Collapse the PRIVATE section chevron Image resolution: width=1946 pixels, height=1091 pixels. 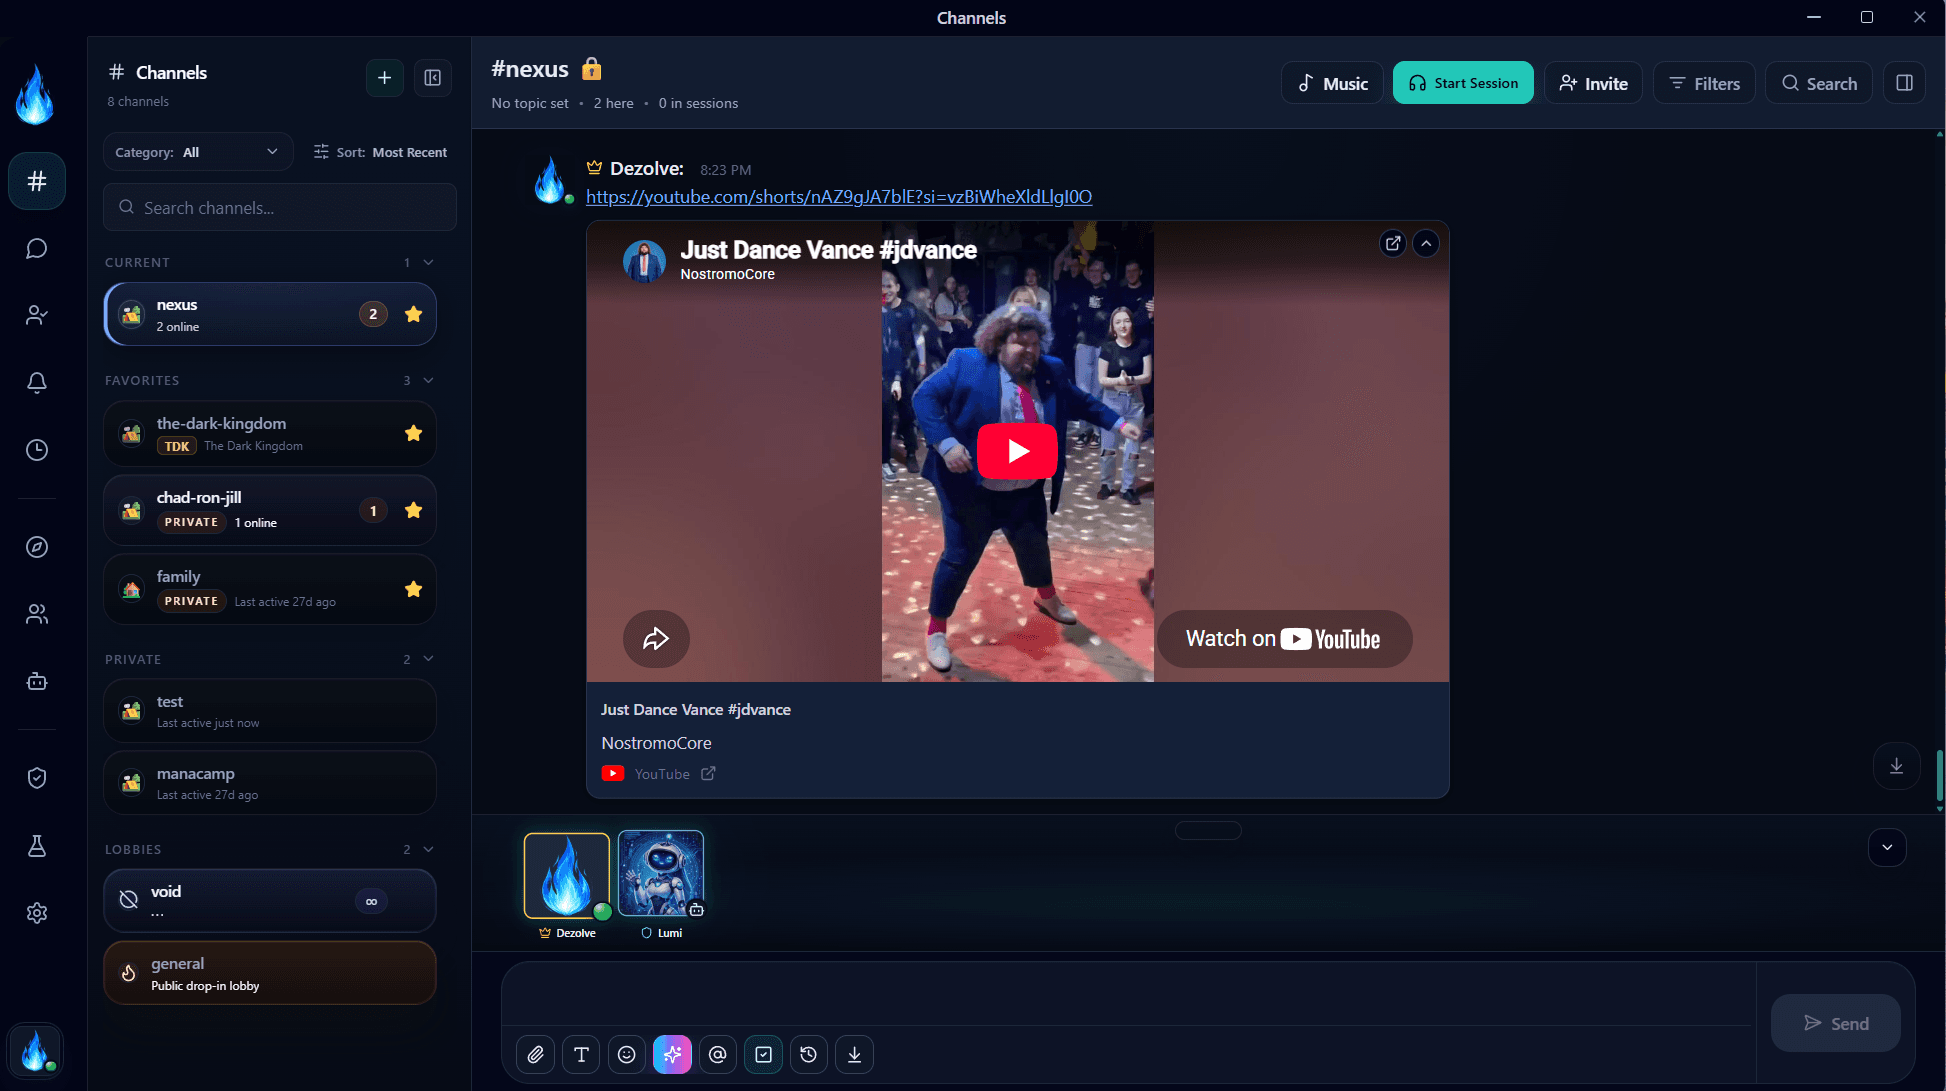(x=429, y=659)
